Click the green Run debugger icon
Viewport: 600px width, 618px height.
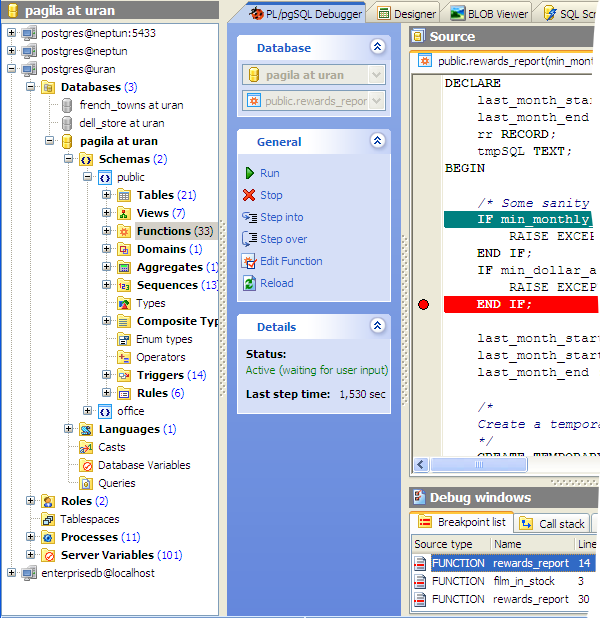[249, 173]
